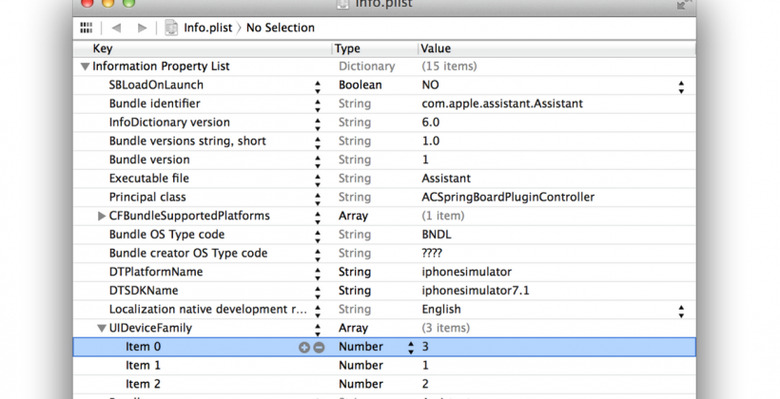Click the iphonesimulator7.1 value

pos(476,291)
